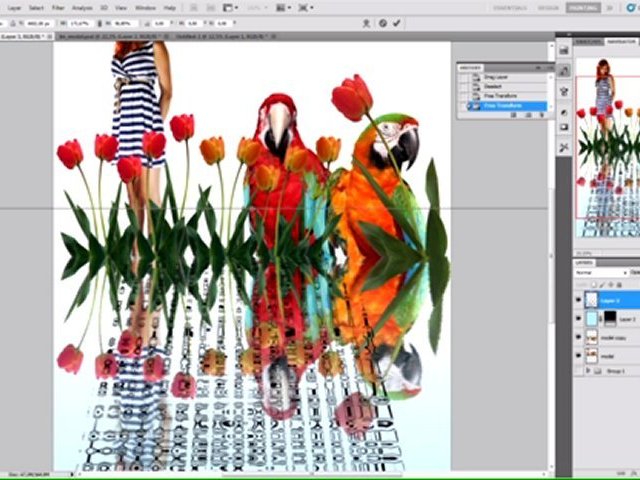This screenshot has height=480, width=640.
Task: Commit the transform with the checkmark icon
Action: point(397,23)
